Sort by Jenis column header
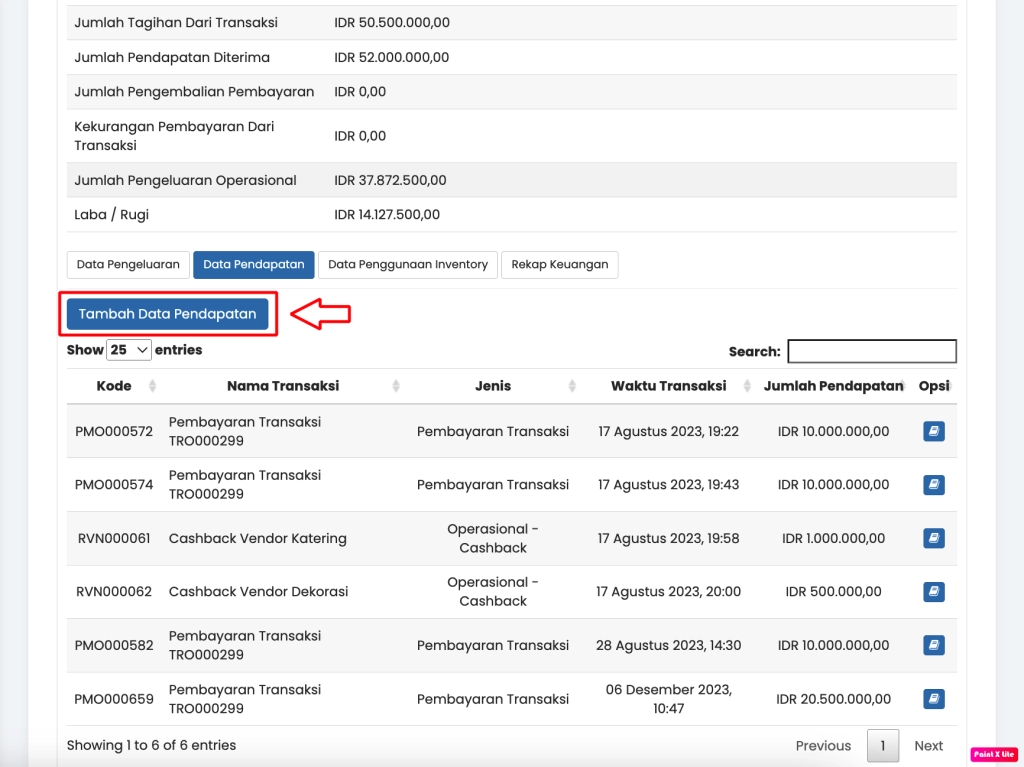The width and height of the screenshot is (1024, 767). tap(493, 386)
